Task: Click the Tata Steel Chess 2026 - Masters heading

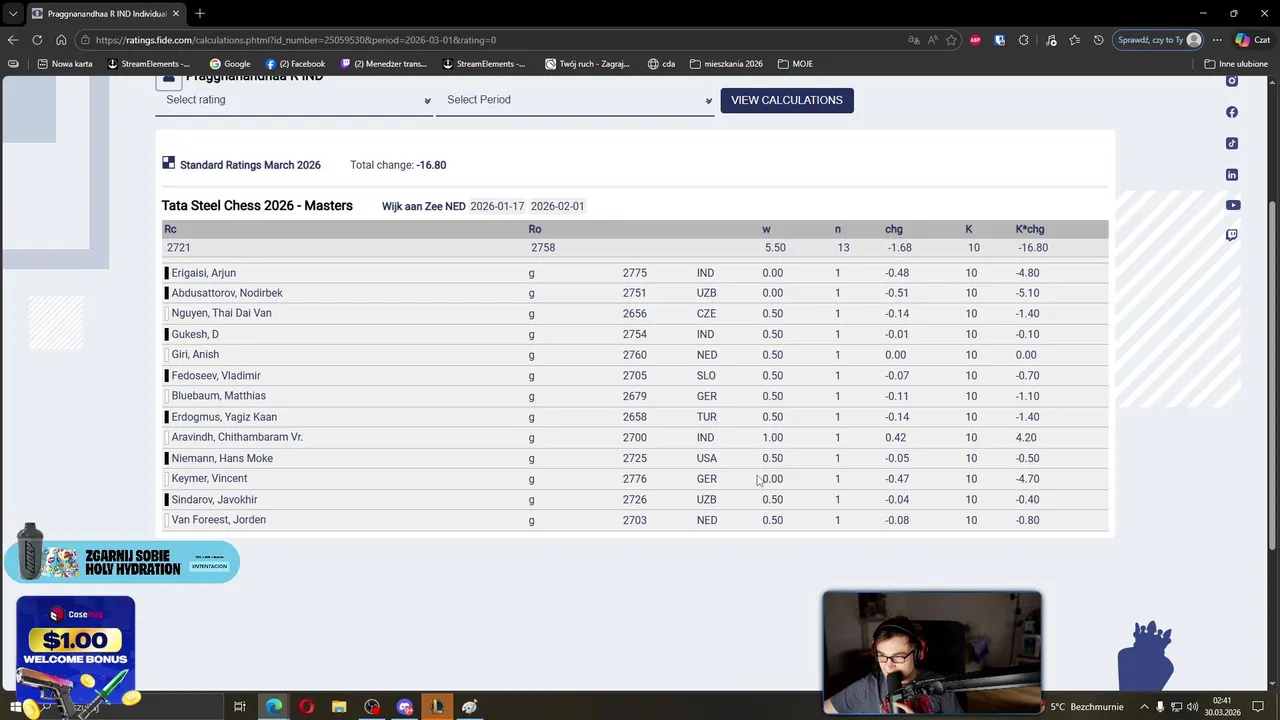Action: (x=257, y=206)
